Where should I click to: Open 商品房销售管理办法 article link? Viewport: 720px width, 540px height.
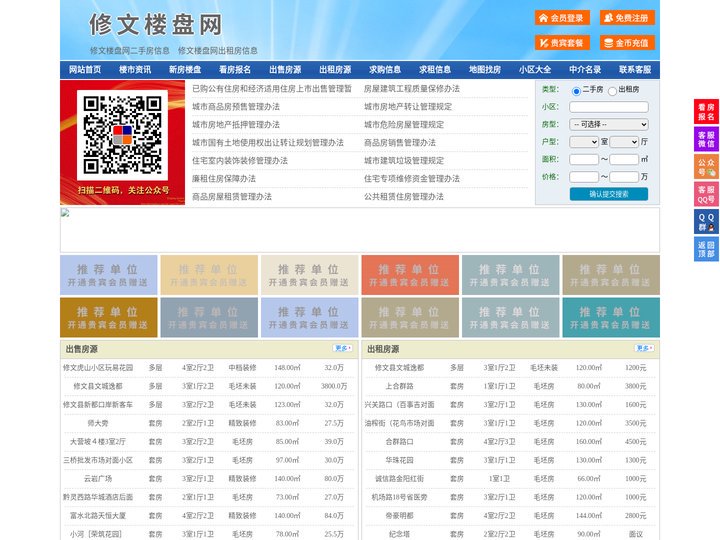(400, 142)
